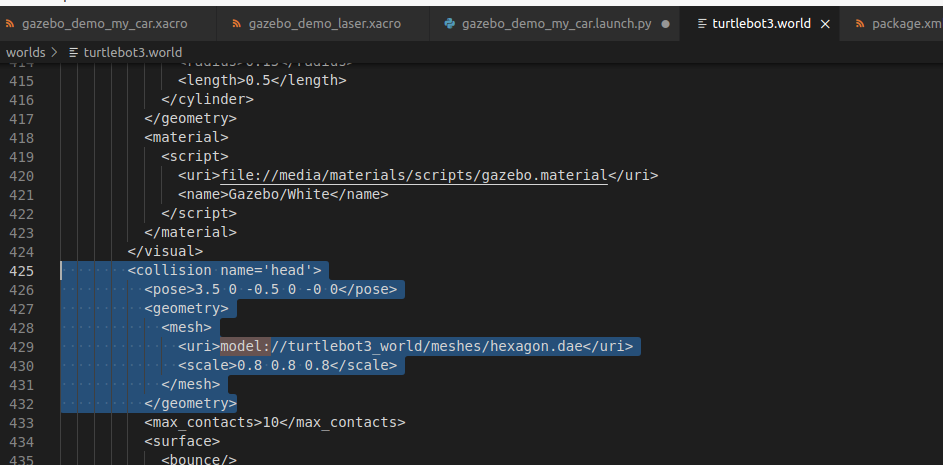Click the </material> closing tag
Screen dimensions: 943x465
tap(191, 232)
